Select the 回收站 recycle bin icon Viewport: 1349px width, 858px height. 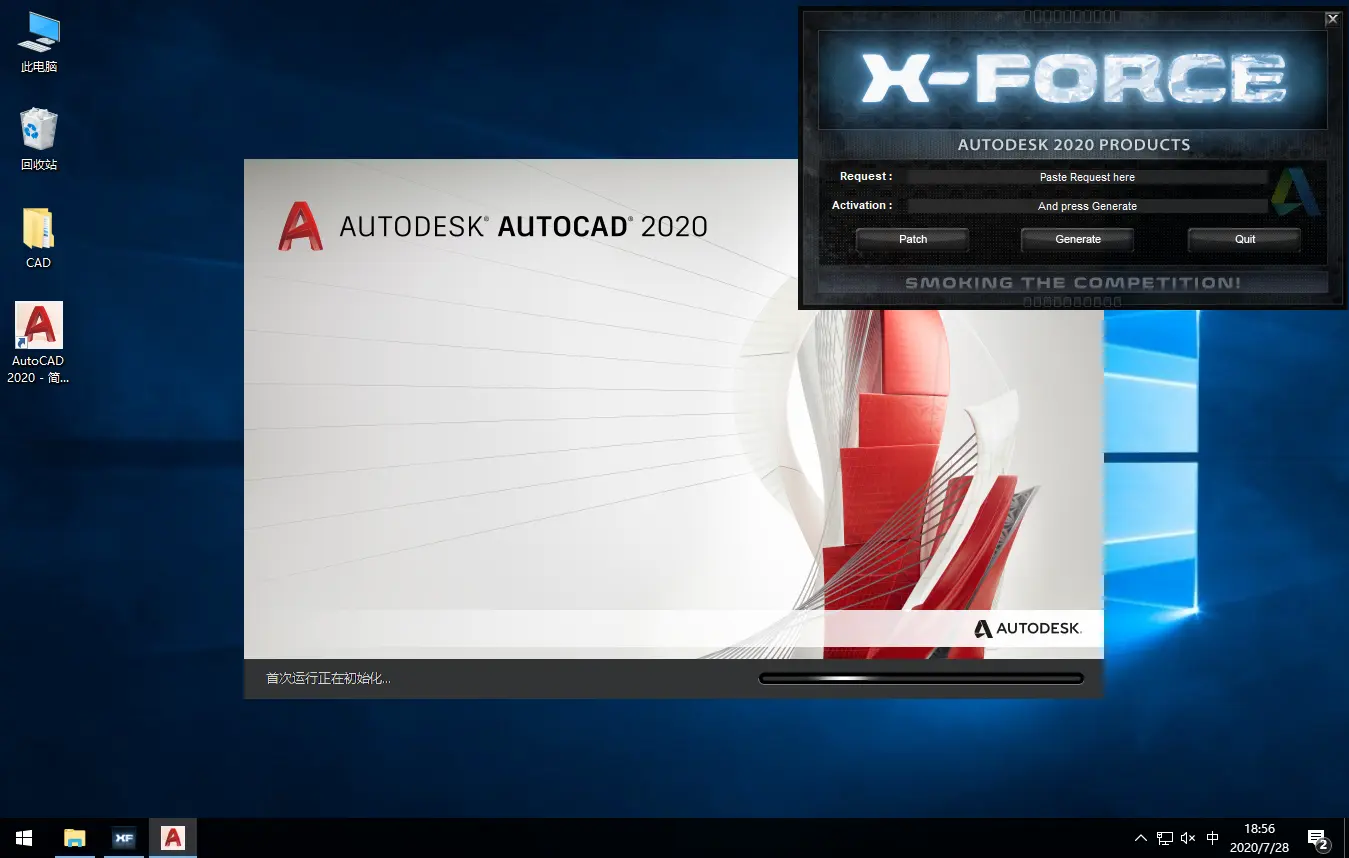39,140
